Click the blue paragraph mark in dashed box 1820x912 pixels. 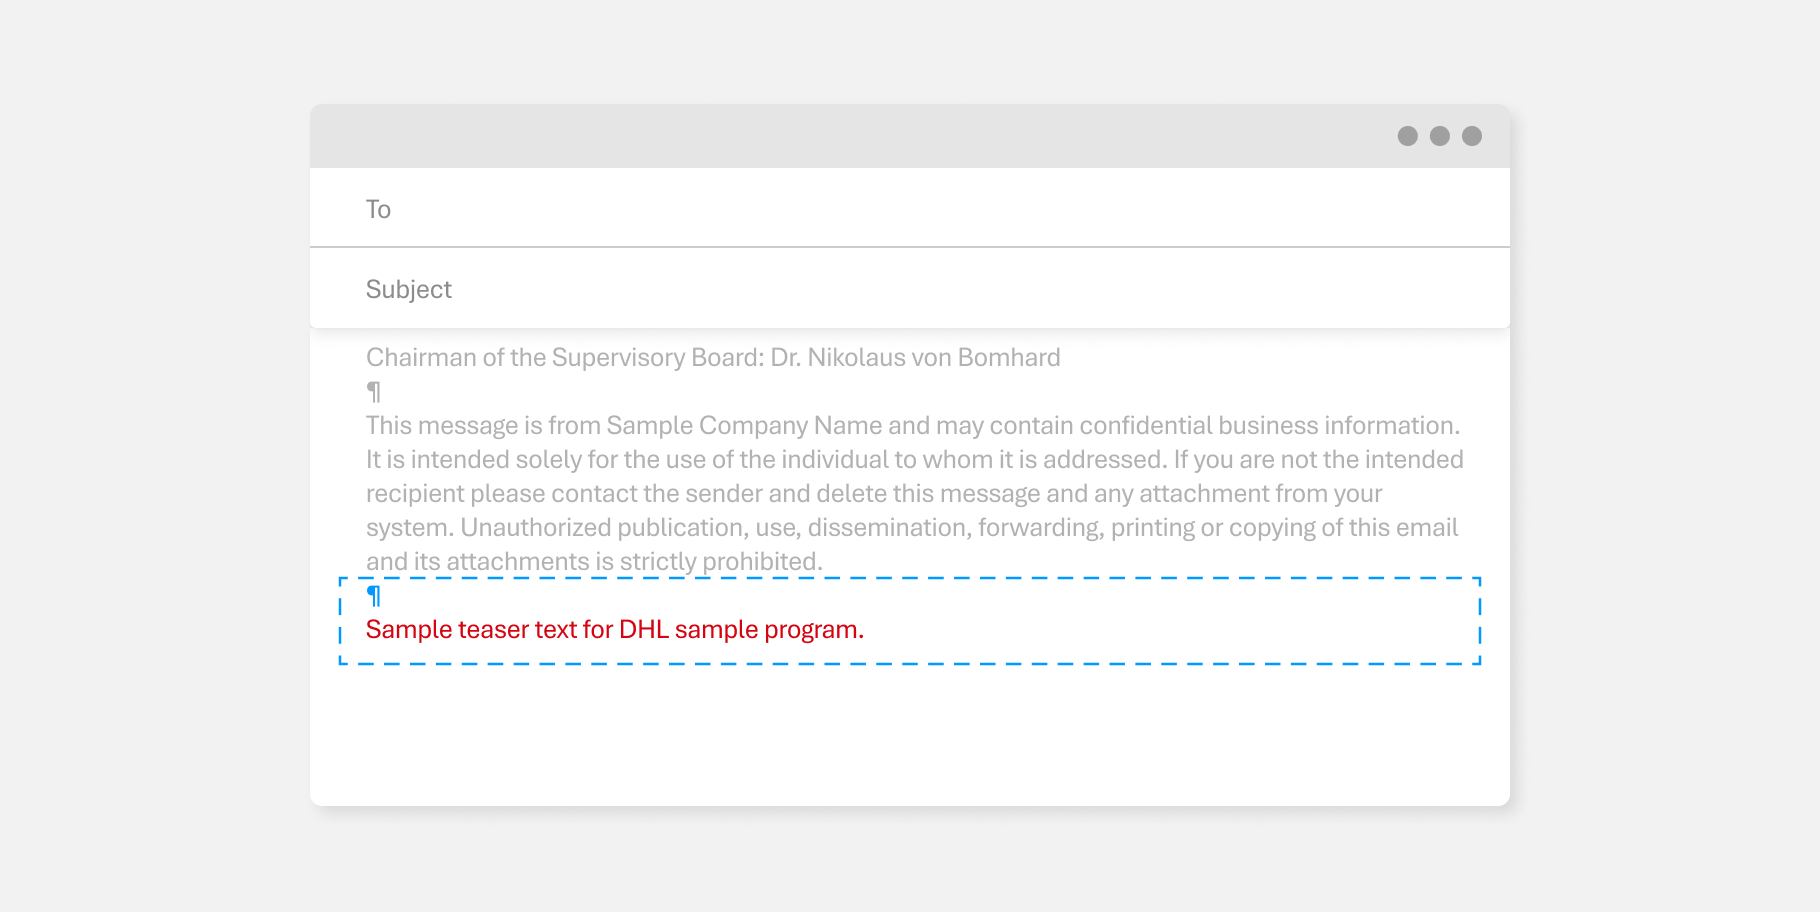click(374, 596)
